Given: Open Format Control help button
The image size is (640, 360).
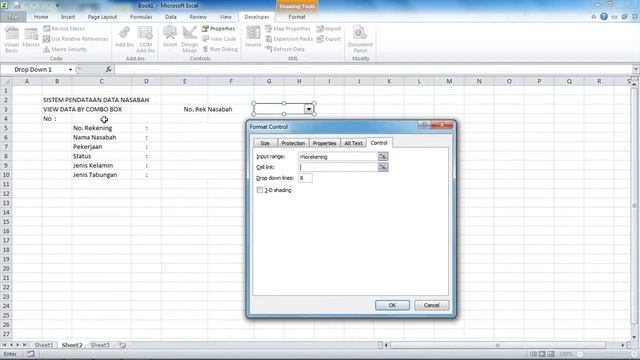Looking at the screenshot, I should [x=424, y=125].
